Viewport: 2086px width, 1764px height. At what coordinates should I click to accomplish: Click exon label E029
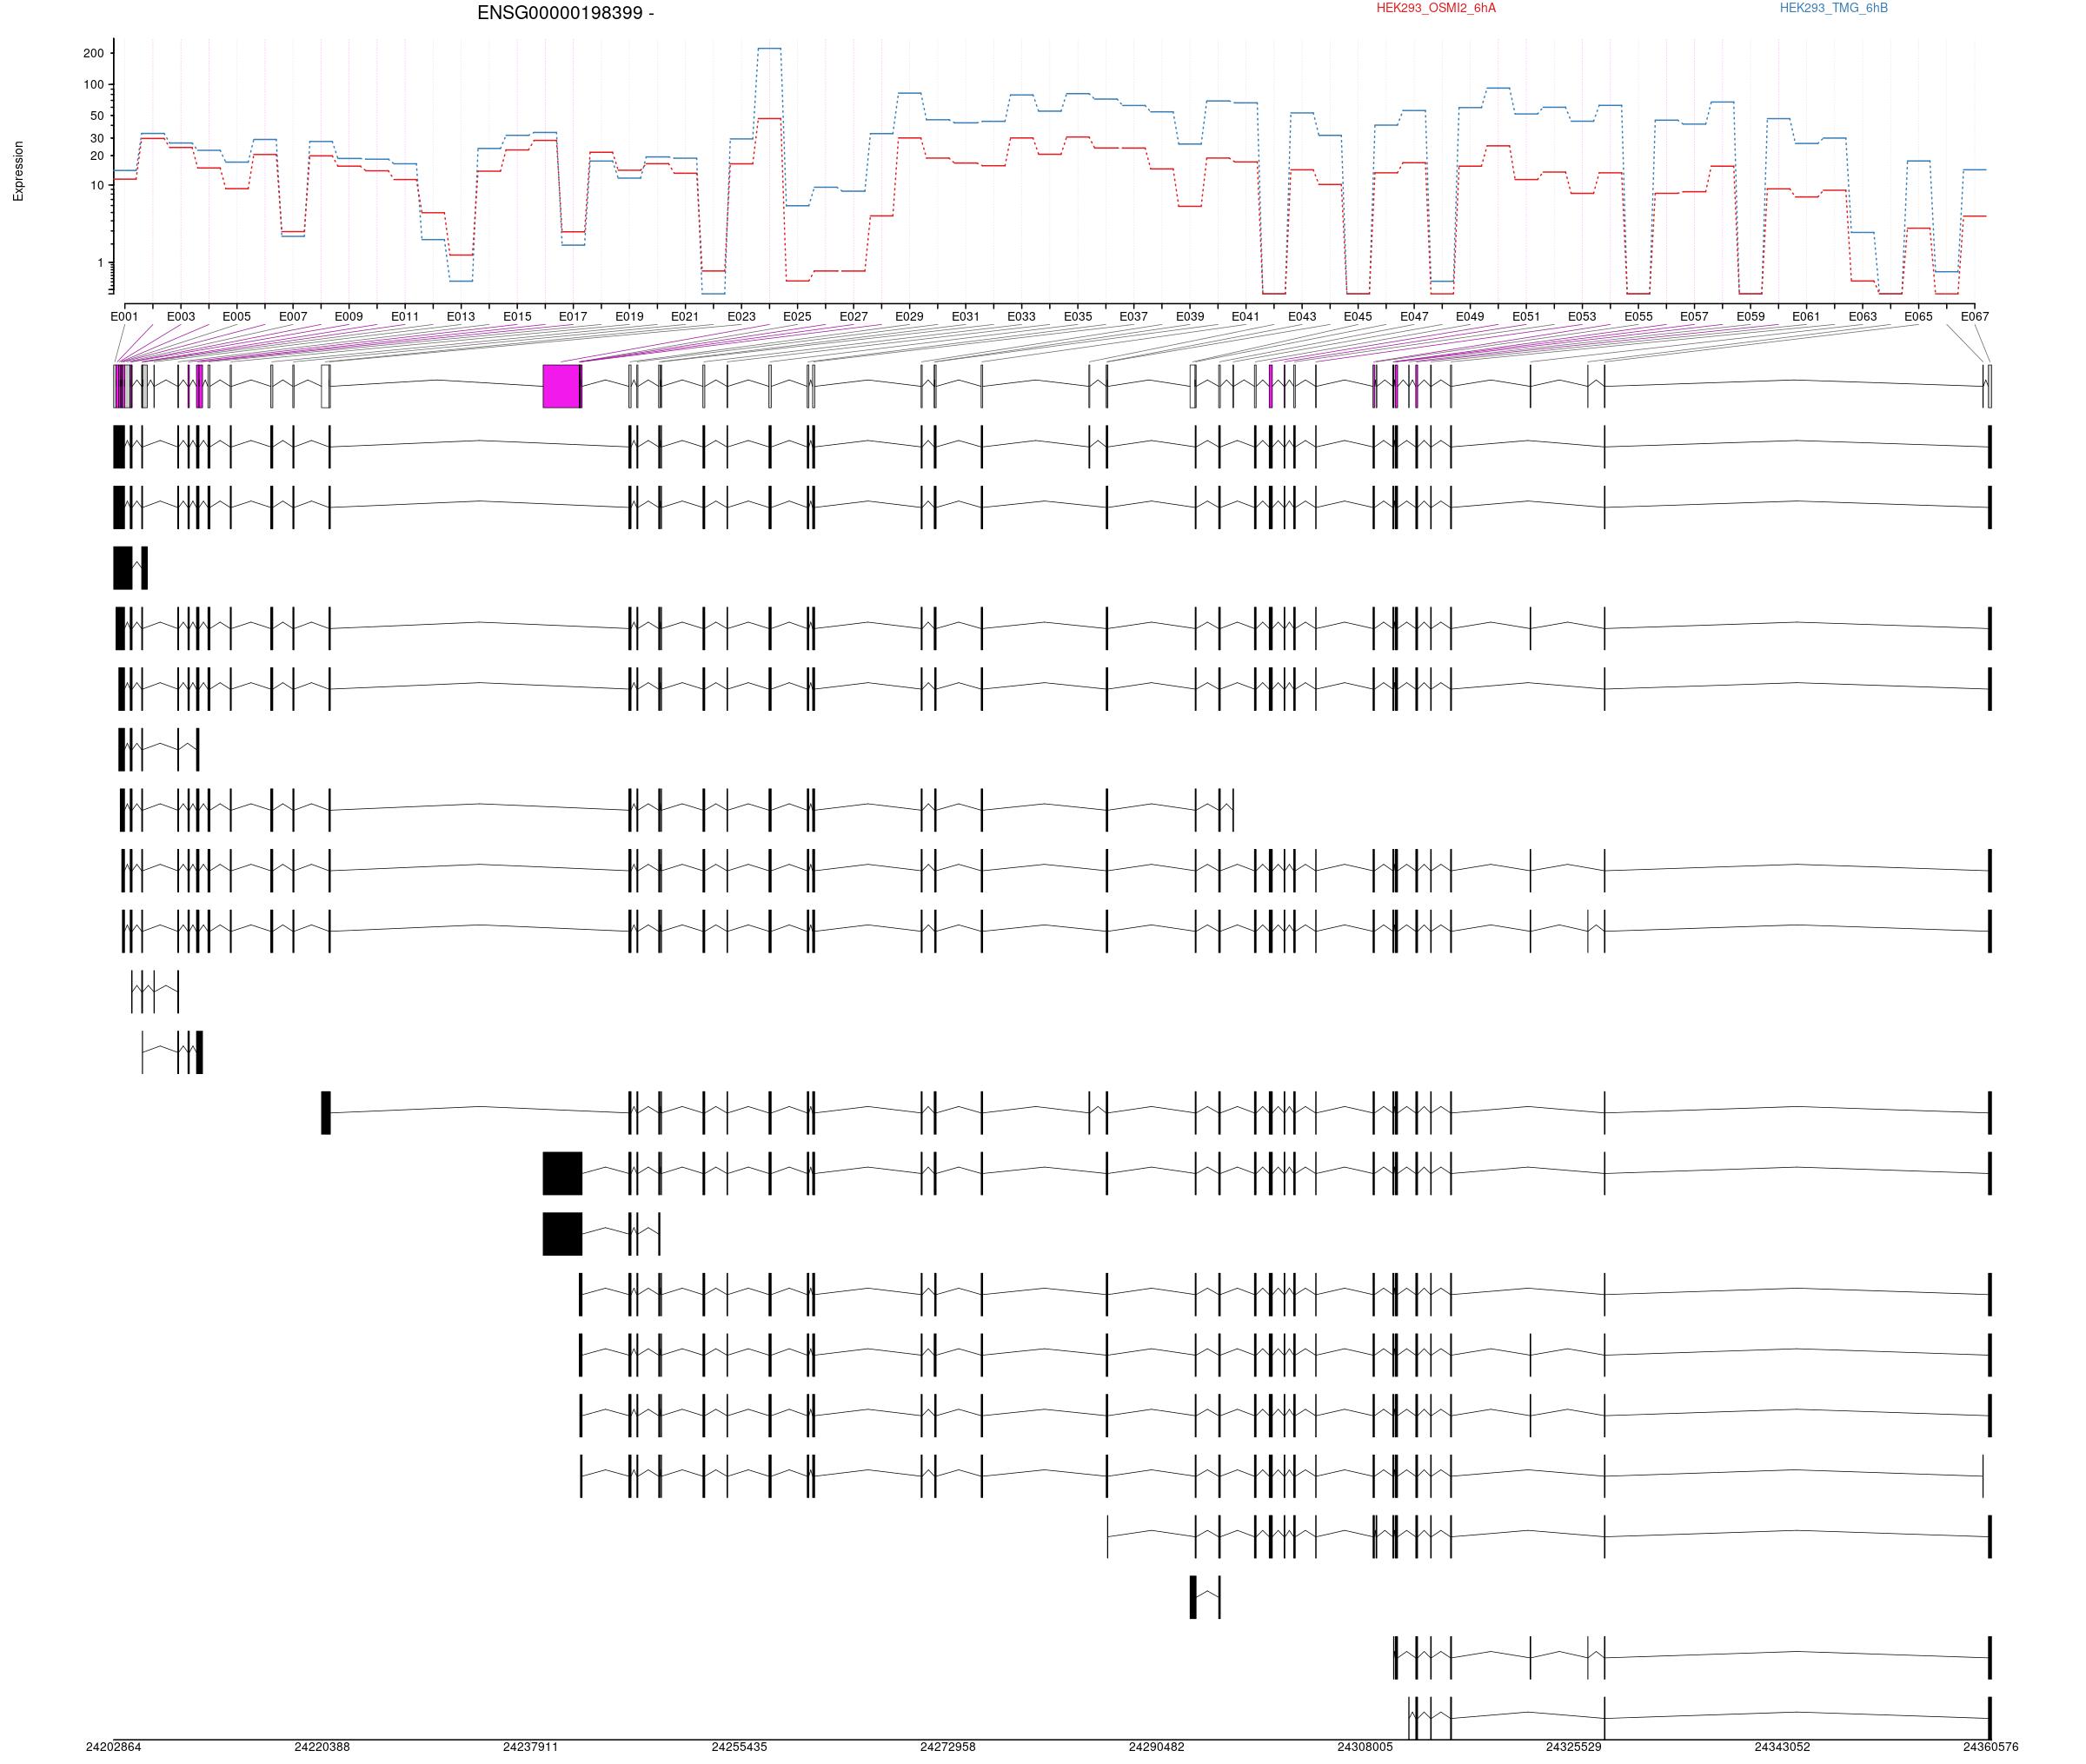click(x=910, y=317)
